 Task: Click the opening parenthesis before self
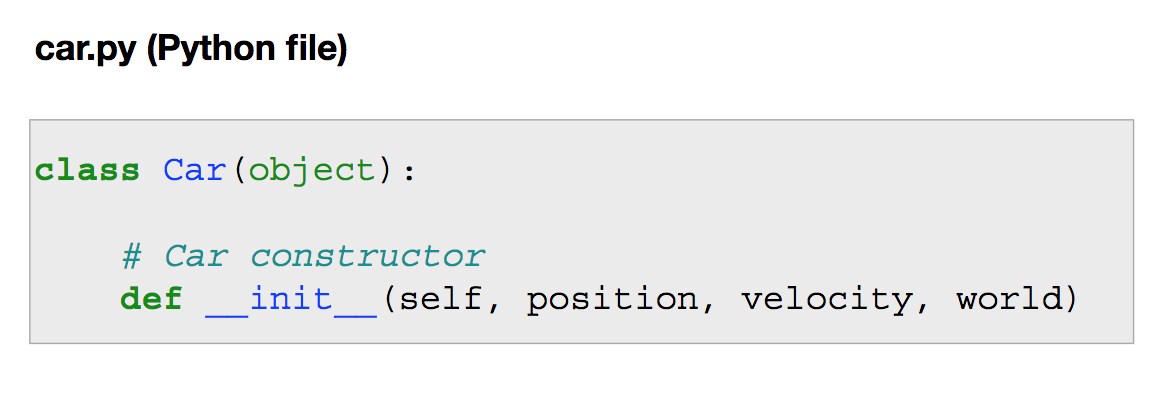(x=389, y=301)
